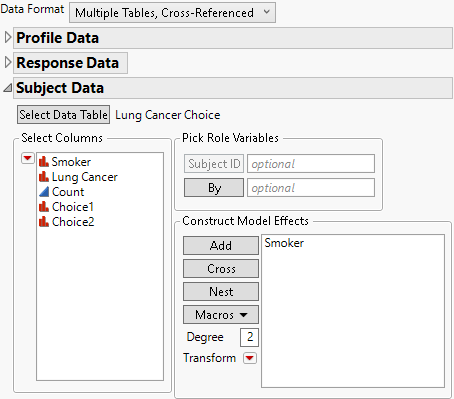Click the By role button
Image resolution: width=454 pixels, height=399 pixels.
coord(214,188)
